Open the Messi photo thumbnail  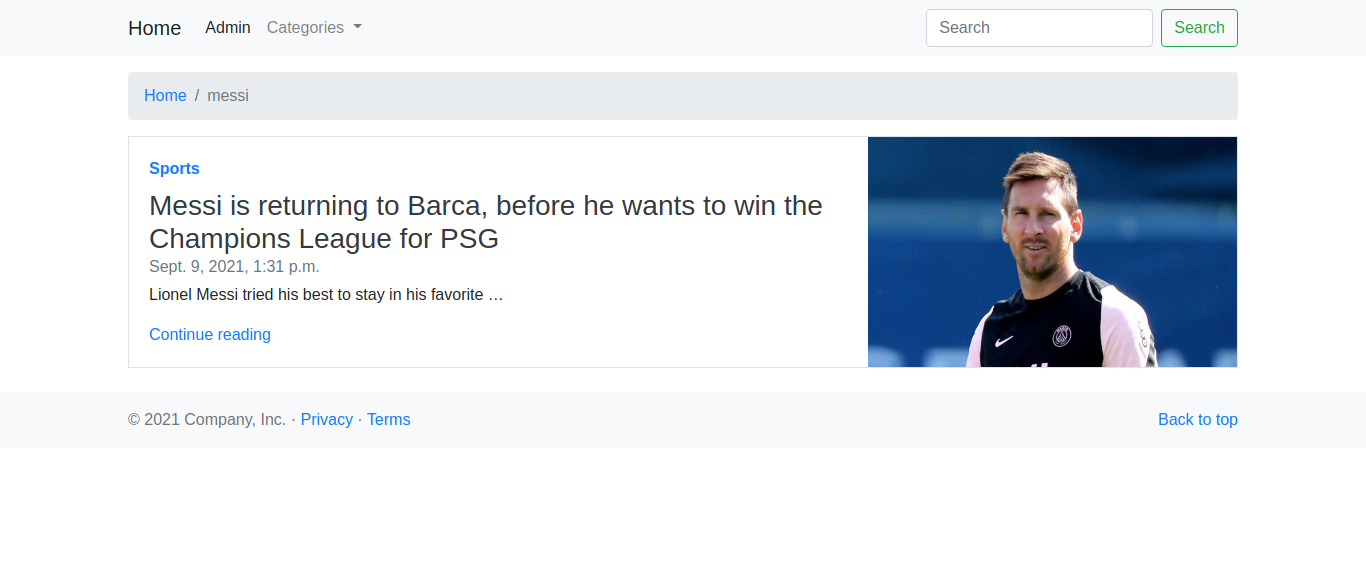pos(1052,252)
